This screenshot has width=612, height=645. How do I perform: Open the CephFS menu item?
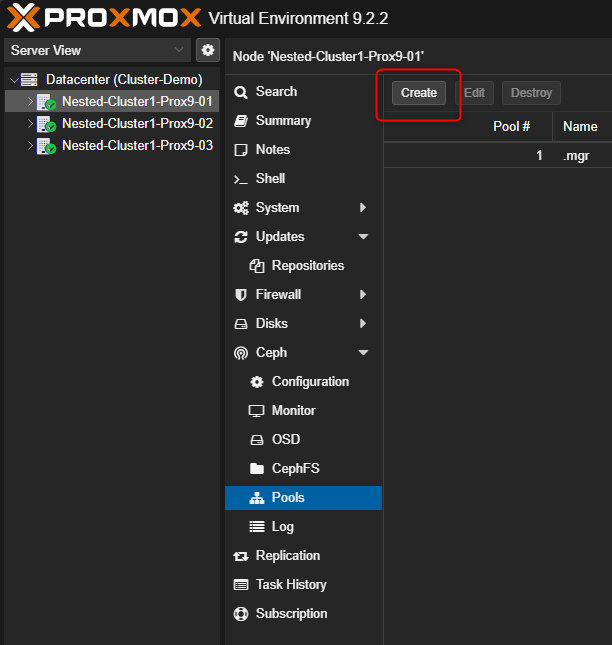[x=304, y=469]
